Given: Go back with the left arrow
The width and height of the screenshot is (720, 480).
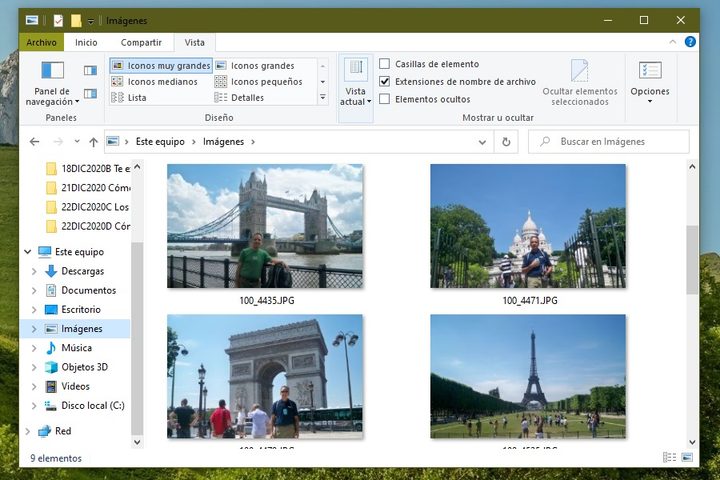Looking at the screenshot, I should (x=34, y=142).
